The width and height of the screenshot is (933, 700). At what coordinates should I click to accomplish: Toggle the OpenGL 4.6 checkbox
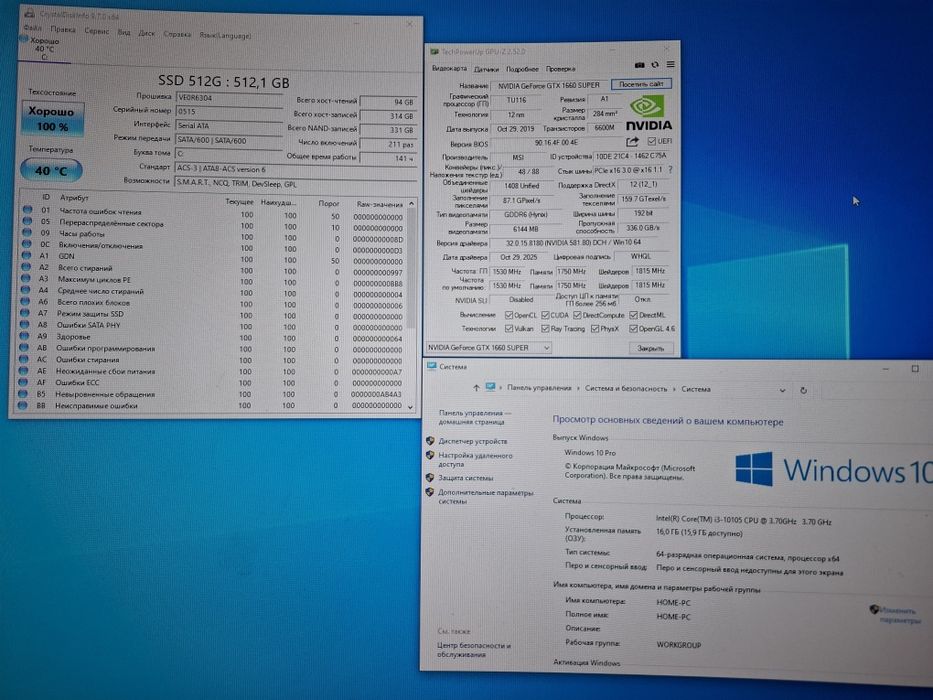pyautogui.click(x=634, y=329)
